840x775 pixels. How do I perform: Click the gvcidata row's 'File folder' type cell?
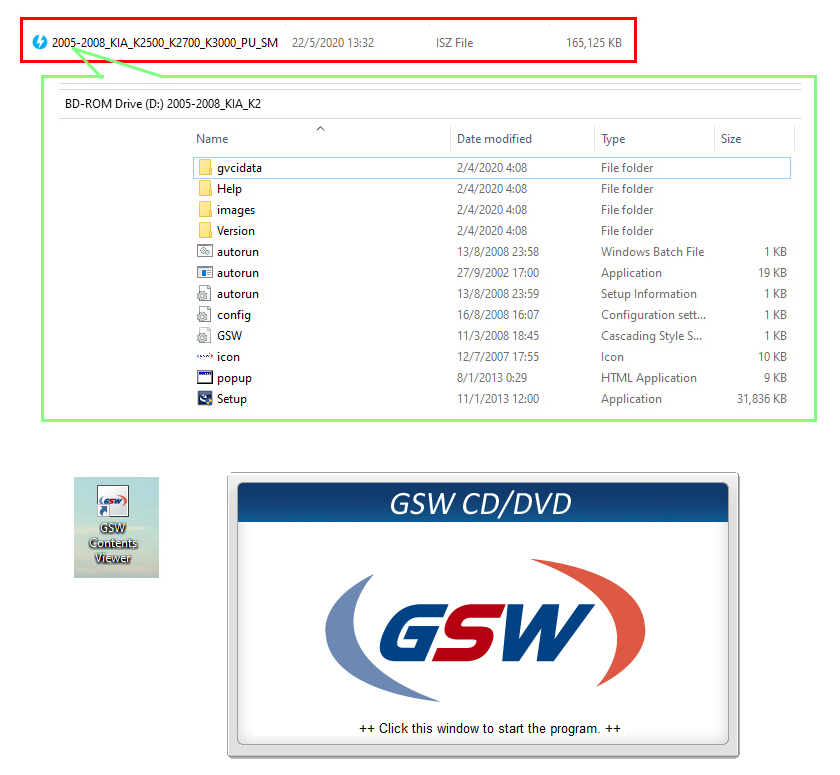point(627,168)
